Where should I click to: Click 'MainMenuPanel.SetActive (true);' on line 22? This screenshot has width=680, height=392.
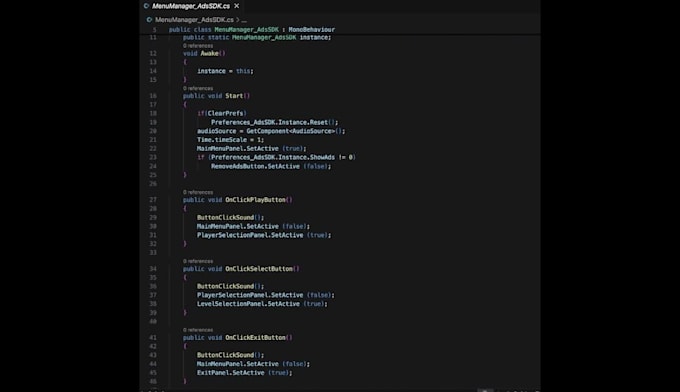click(x=252, y=148)
